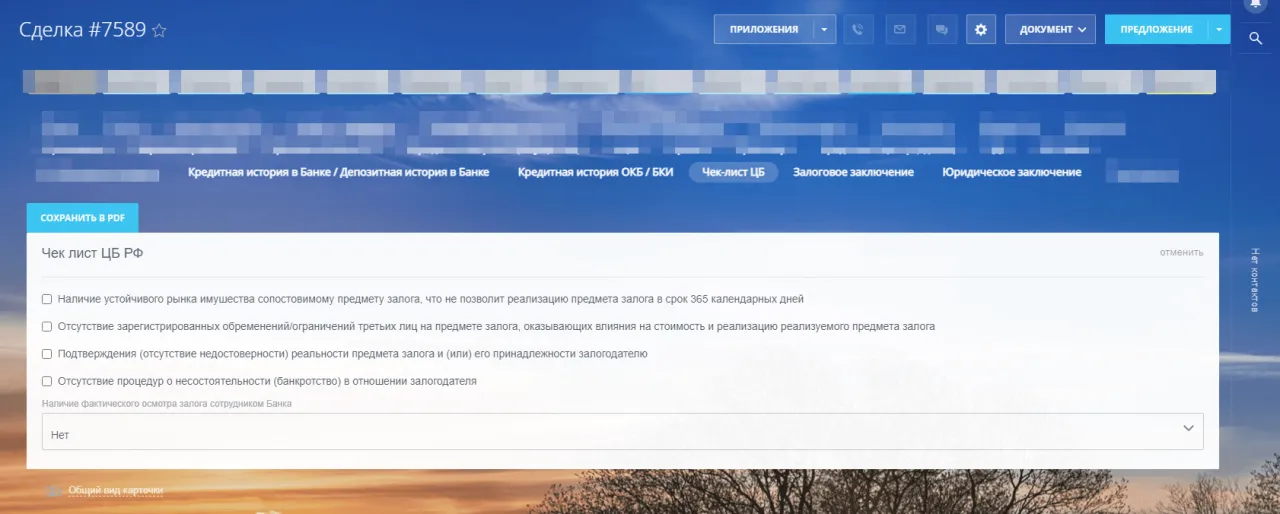Open the Документ dropdown menu
The width and height of the screenshot is (1280, 514).
[1050, 30]
